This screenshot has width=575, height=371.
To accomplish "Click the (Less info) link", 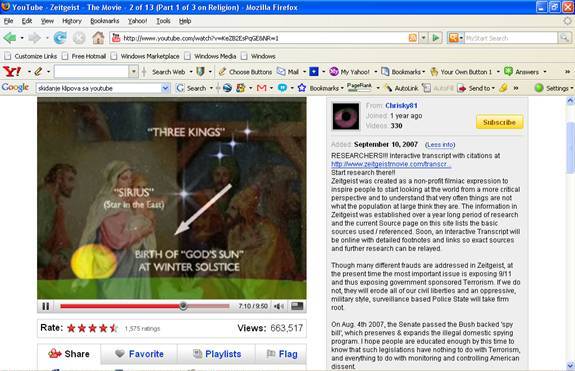I will [440, 145].
